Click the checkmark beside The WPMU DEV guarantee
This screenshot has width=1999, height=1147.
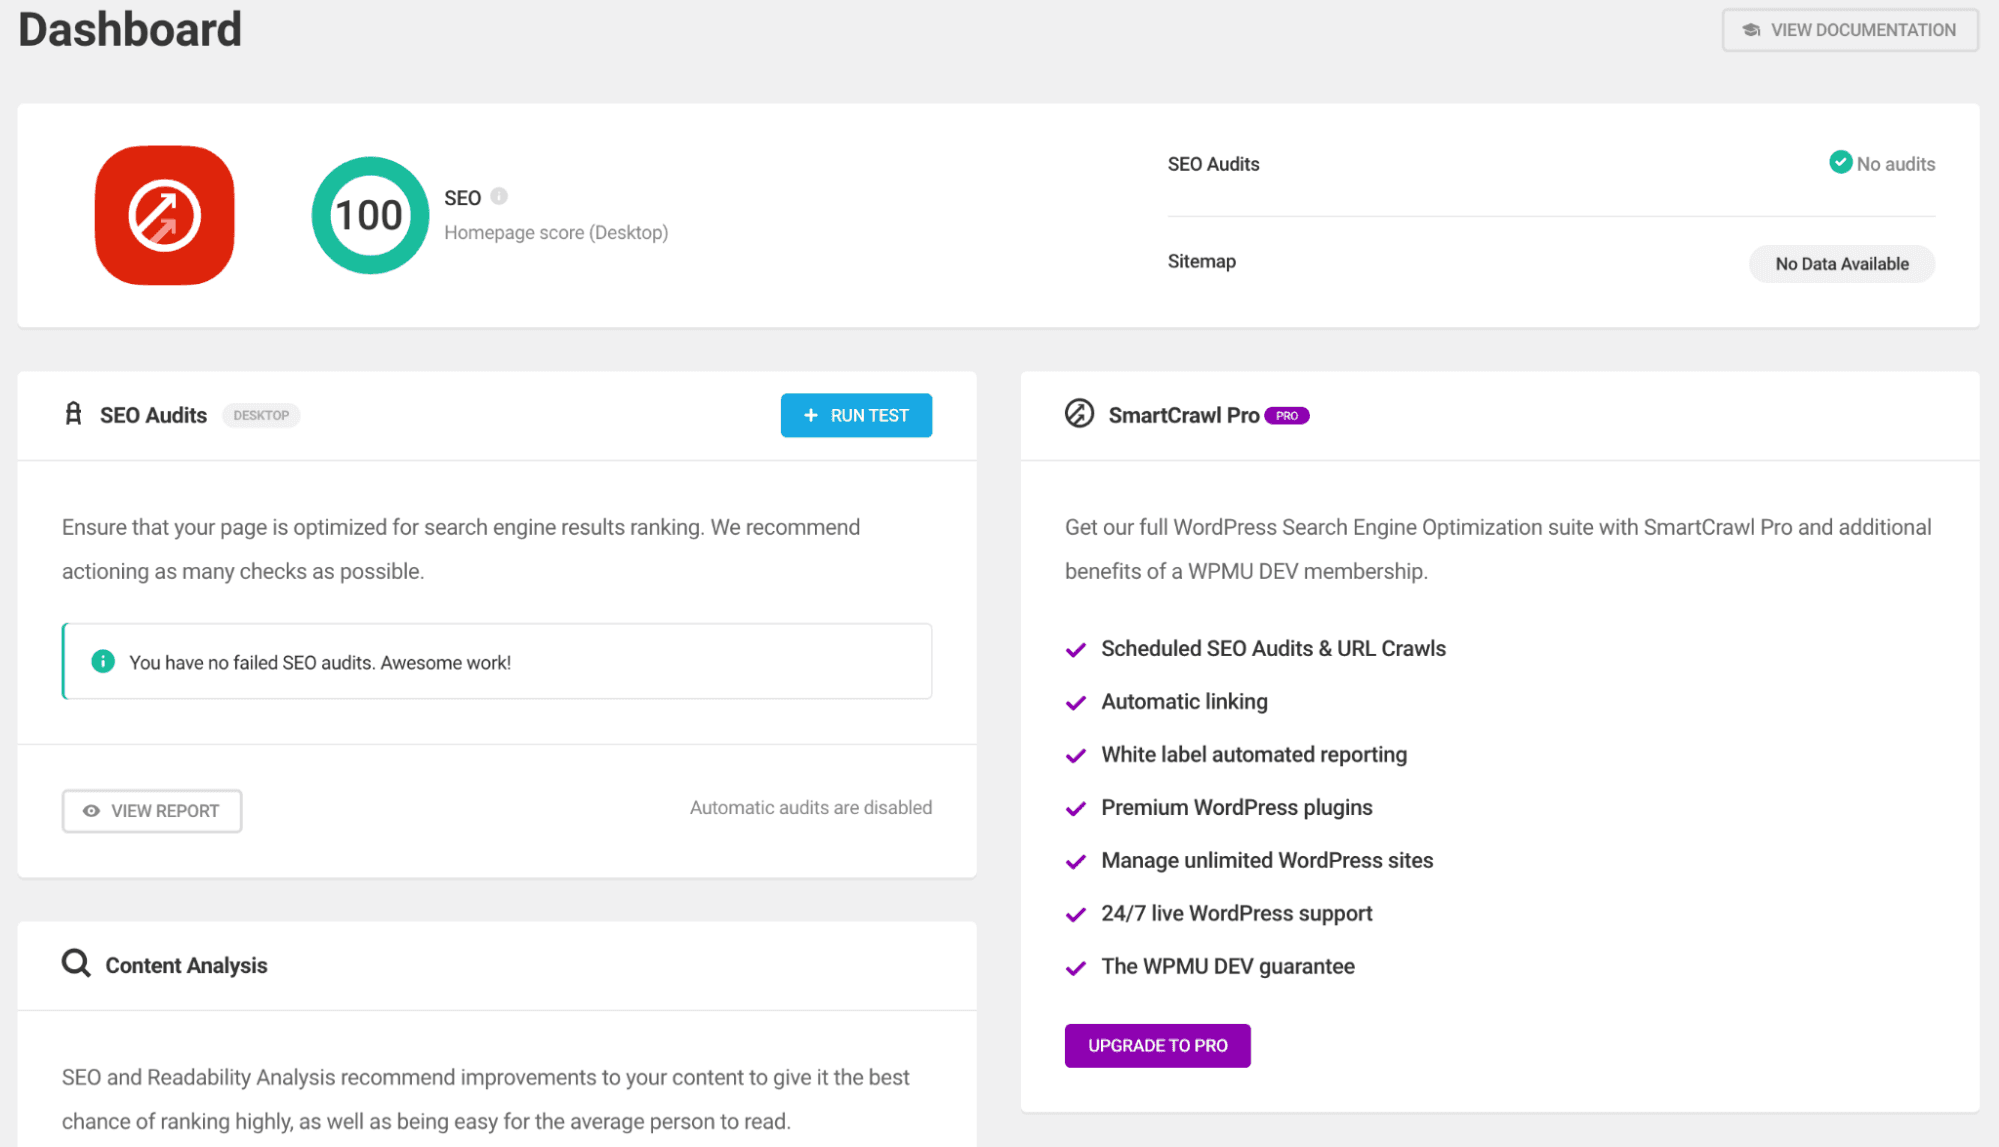click(x=1076, y=968)
